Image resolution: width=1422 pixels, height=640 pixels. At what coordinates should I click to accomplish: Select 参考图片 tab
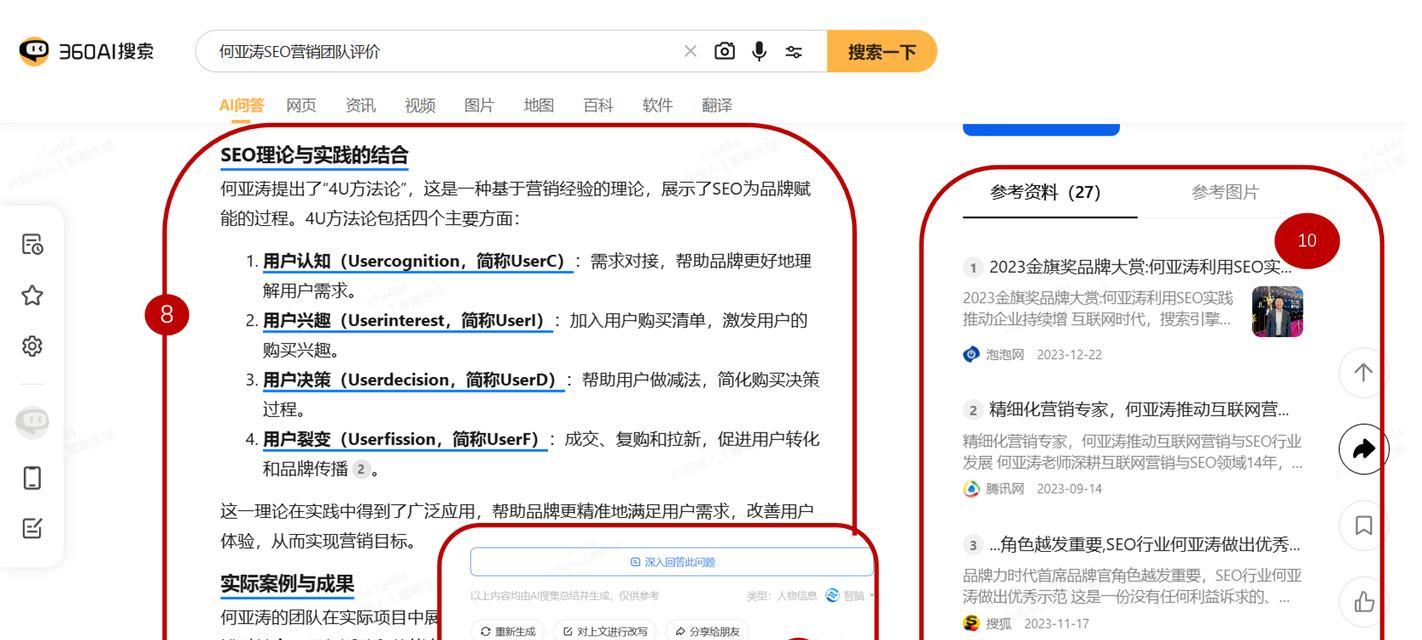click(x=1225, y=192)
